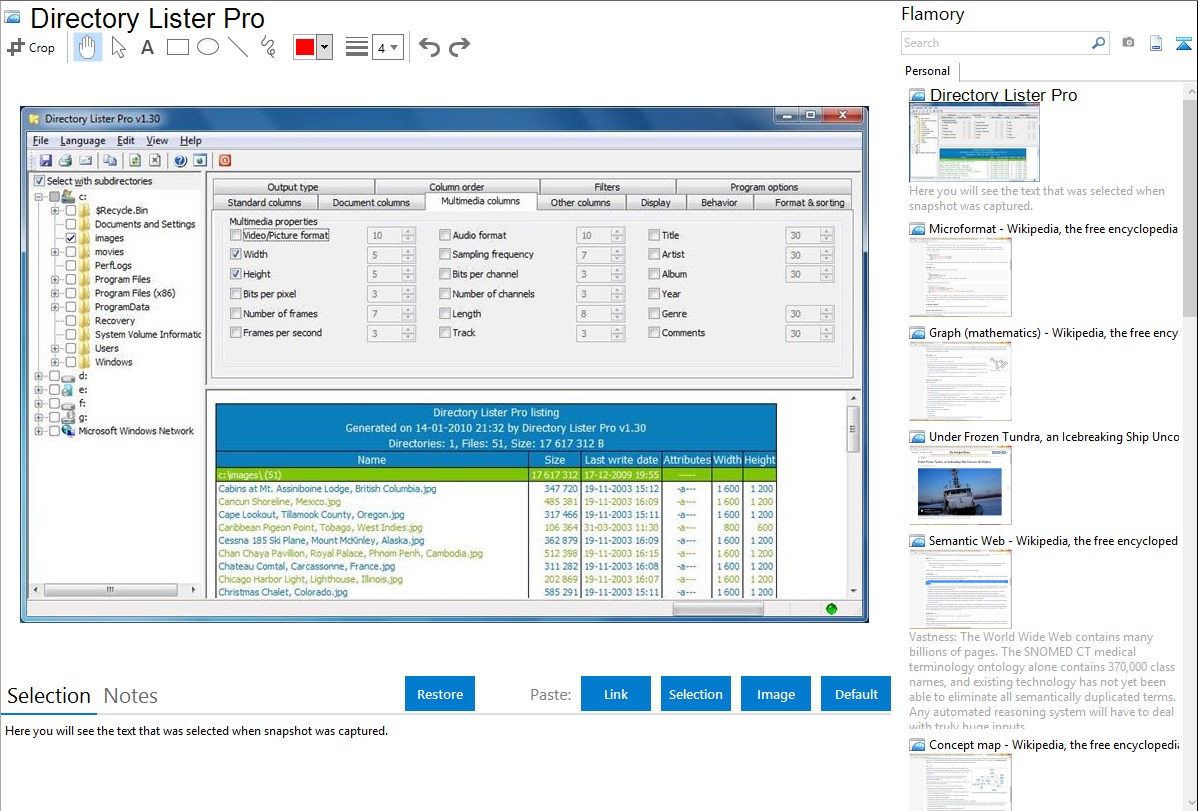
Task: Click the floppy disk save icon
Action: click(x=46, y=161)
